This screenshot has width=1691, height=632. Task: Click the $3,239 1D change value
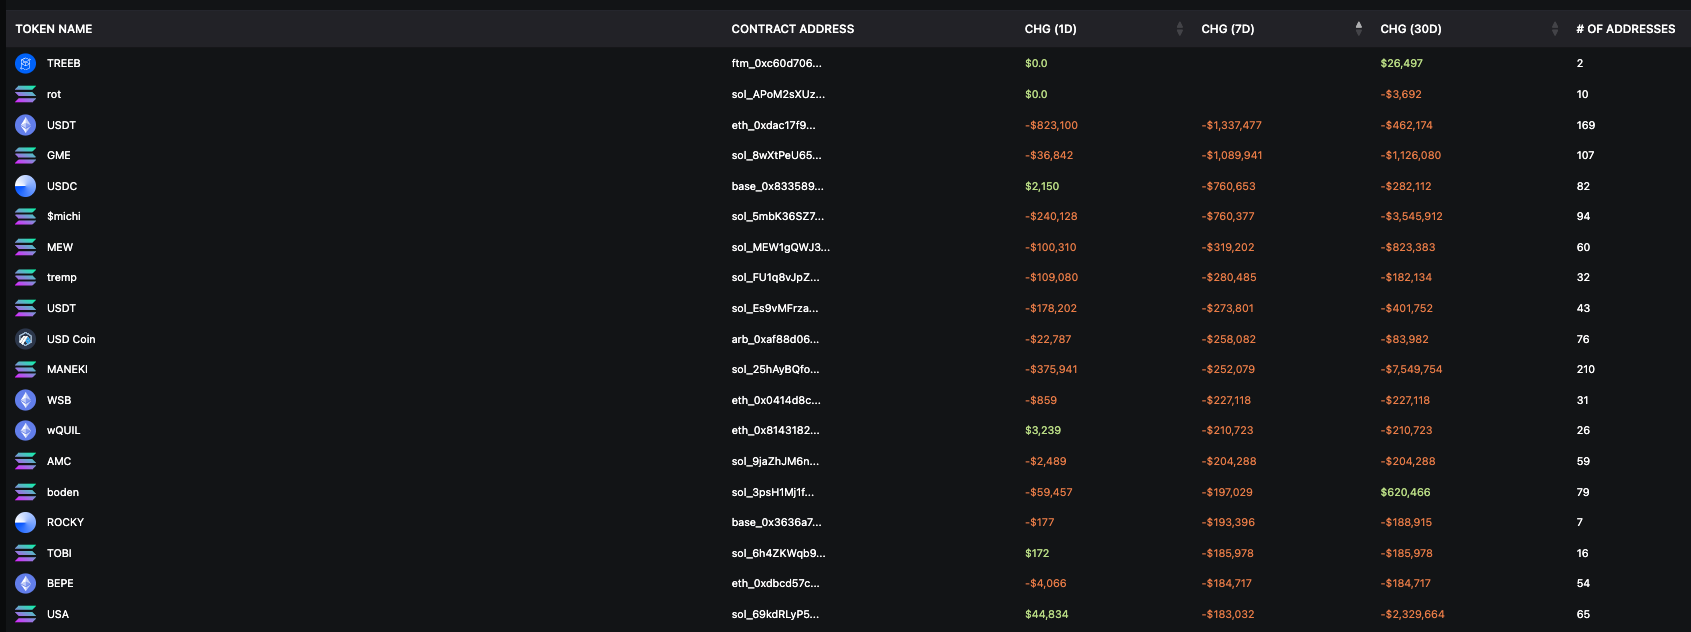1043,430
